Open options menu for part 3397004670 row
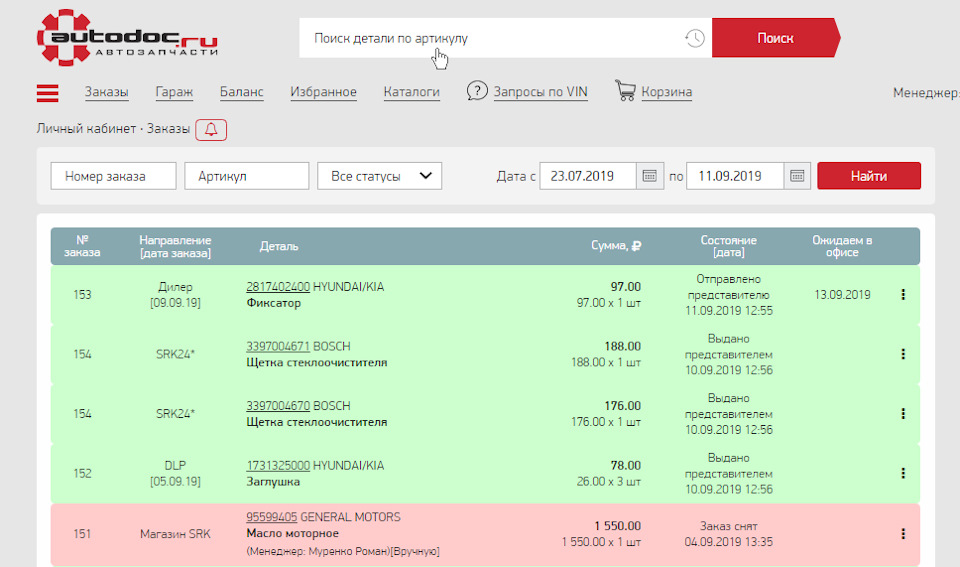The height and width of the screenshot is (567, 960). 903,414
